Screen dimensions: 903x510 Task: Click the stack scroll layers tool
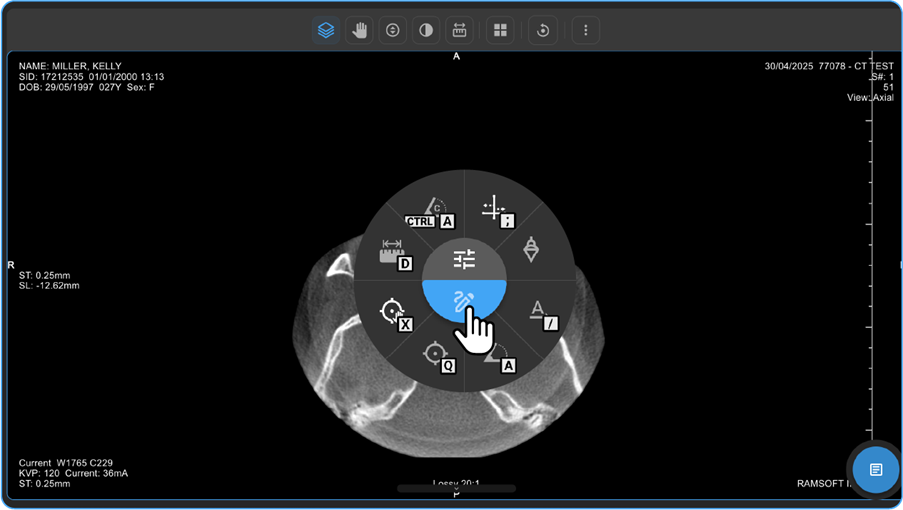pos(325,30)
